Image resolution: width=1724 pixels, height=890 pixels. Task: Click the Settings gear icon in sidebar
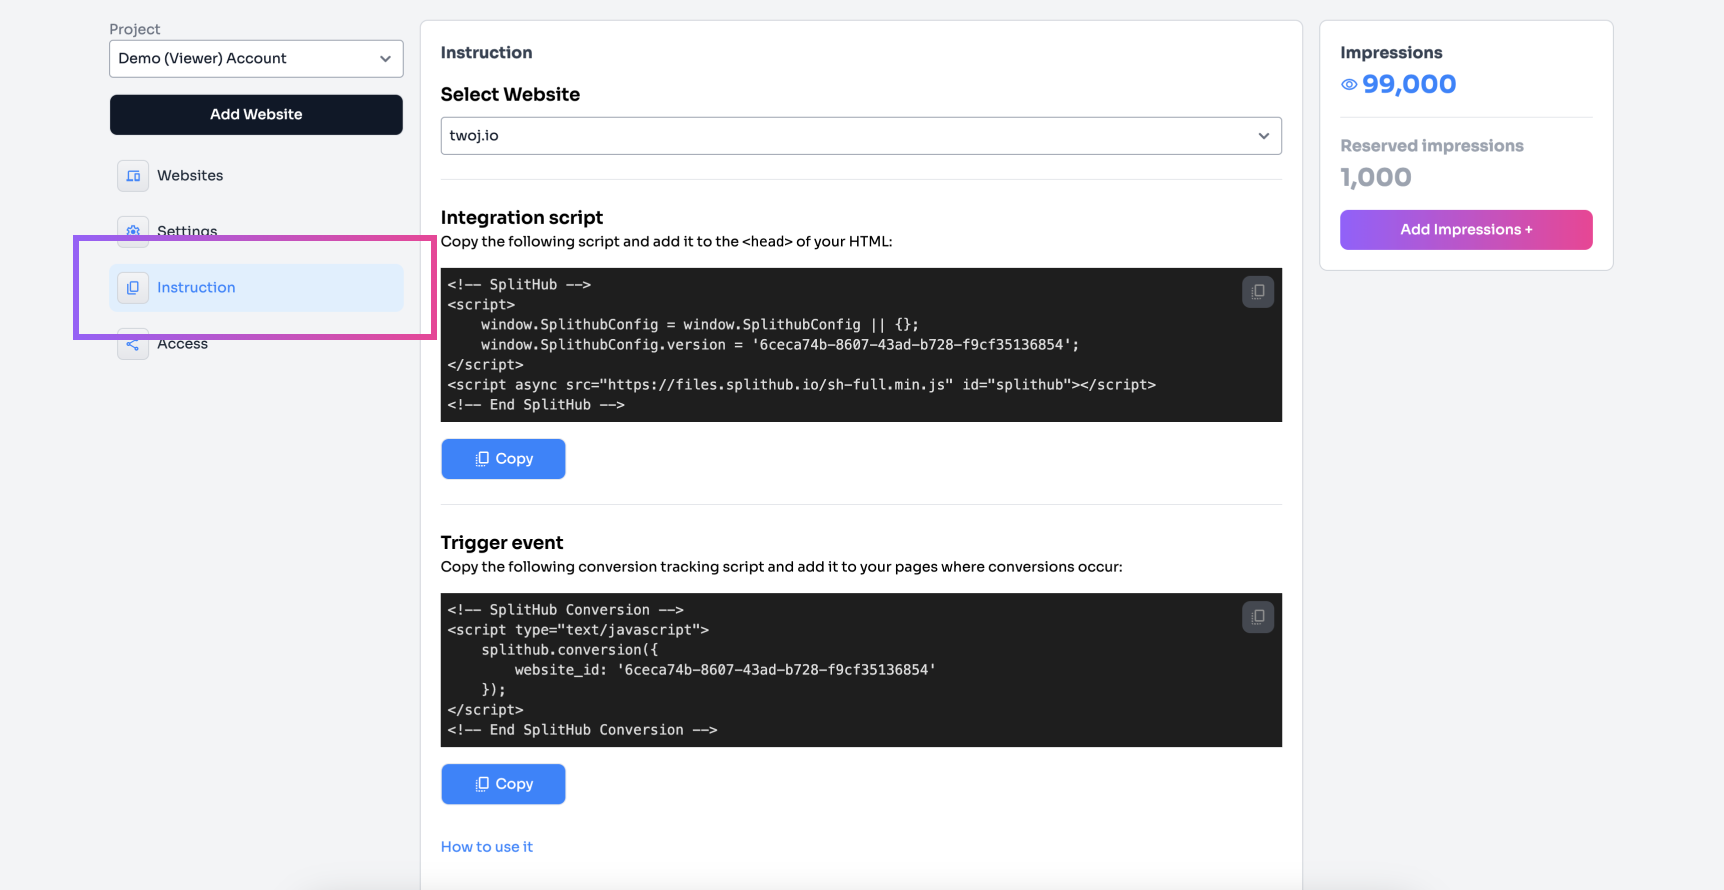point(133,230)
